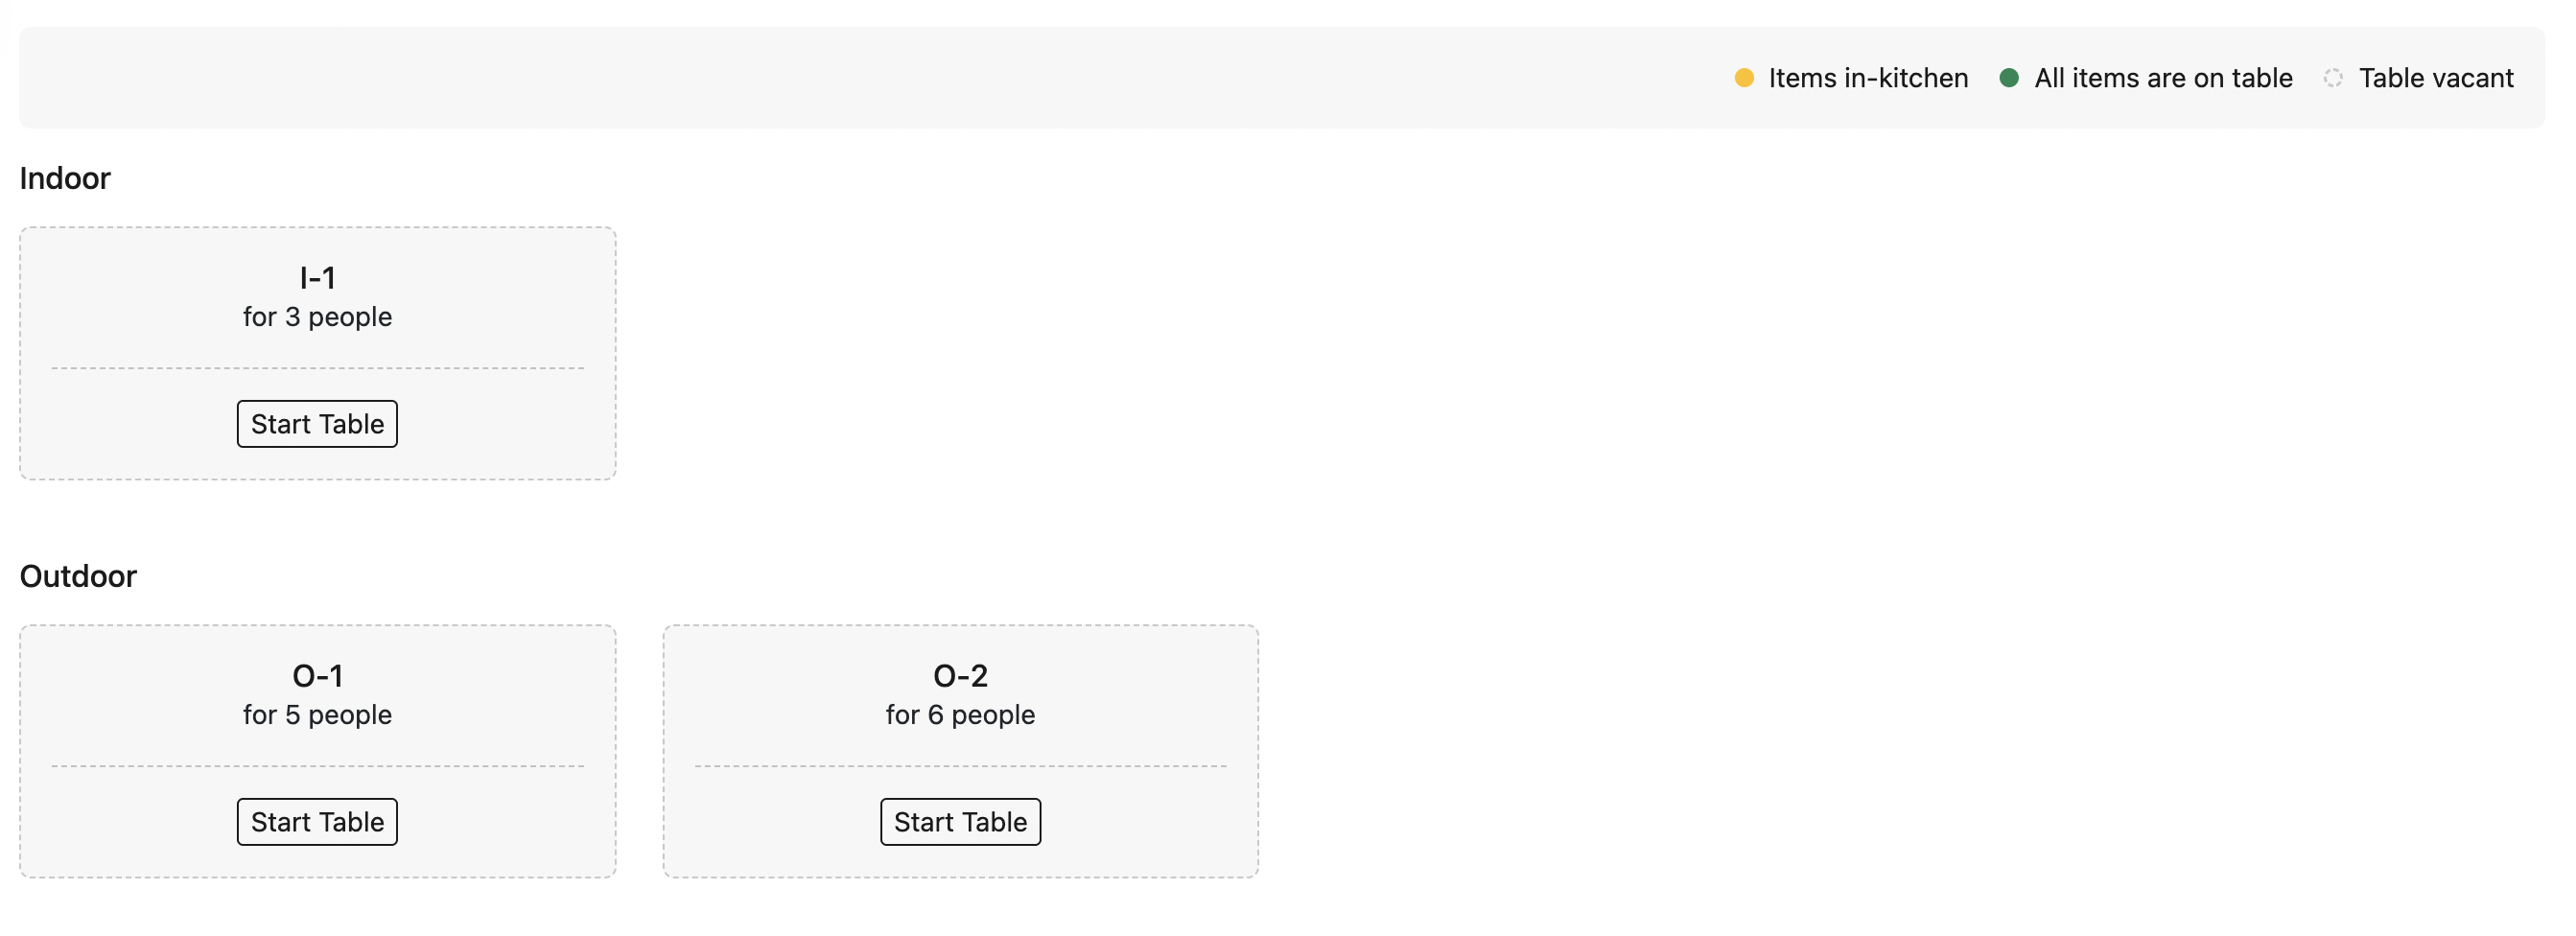This screenshot has height=936, width=2576.
Task: Click the dashed Table vacant circle icon
Action: 2332,78
